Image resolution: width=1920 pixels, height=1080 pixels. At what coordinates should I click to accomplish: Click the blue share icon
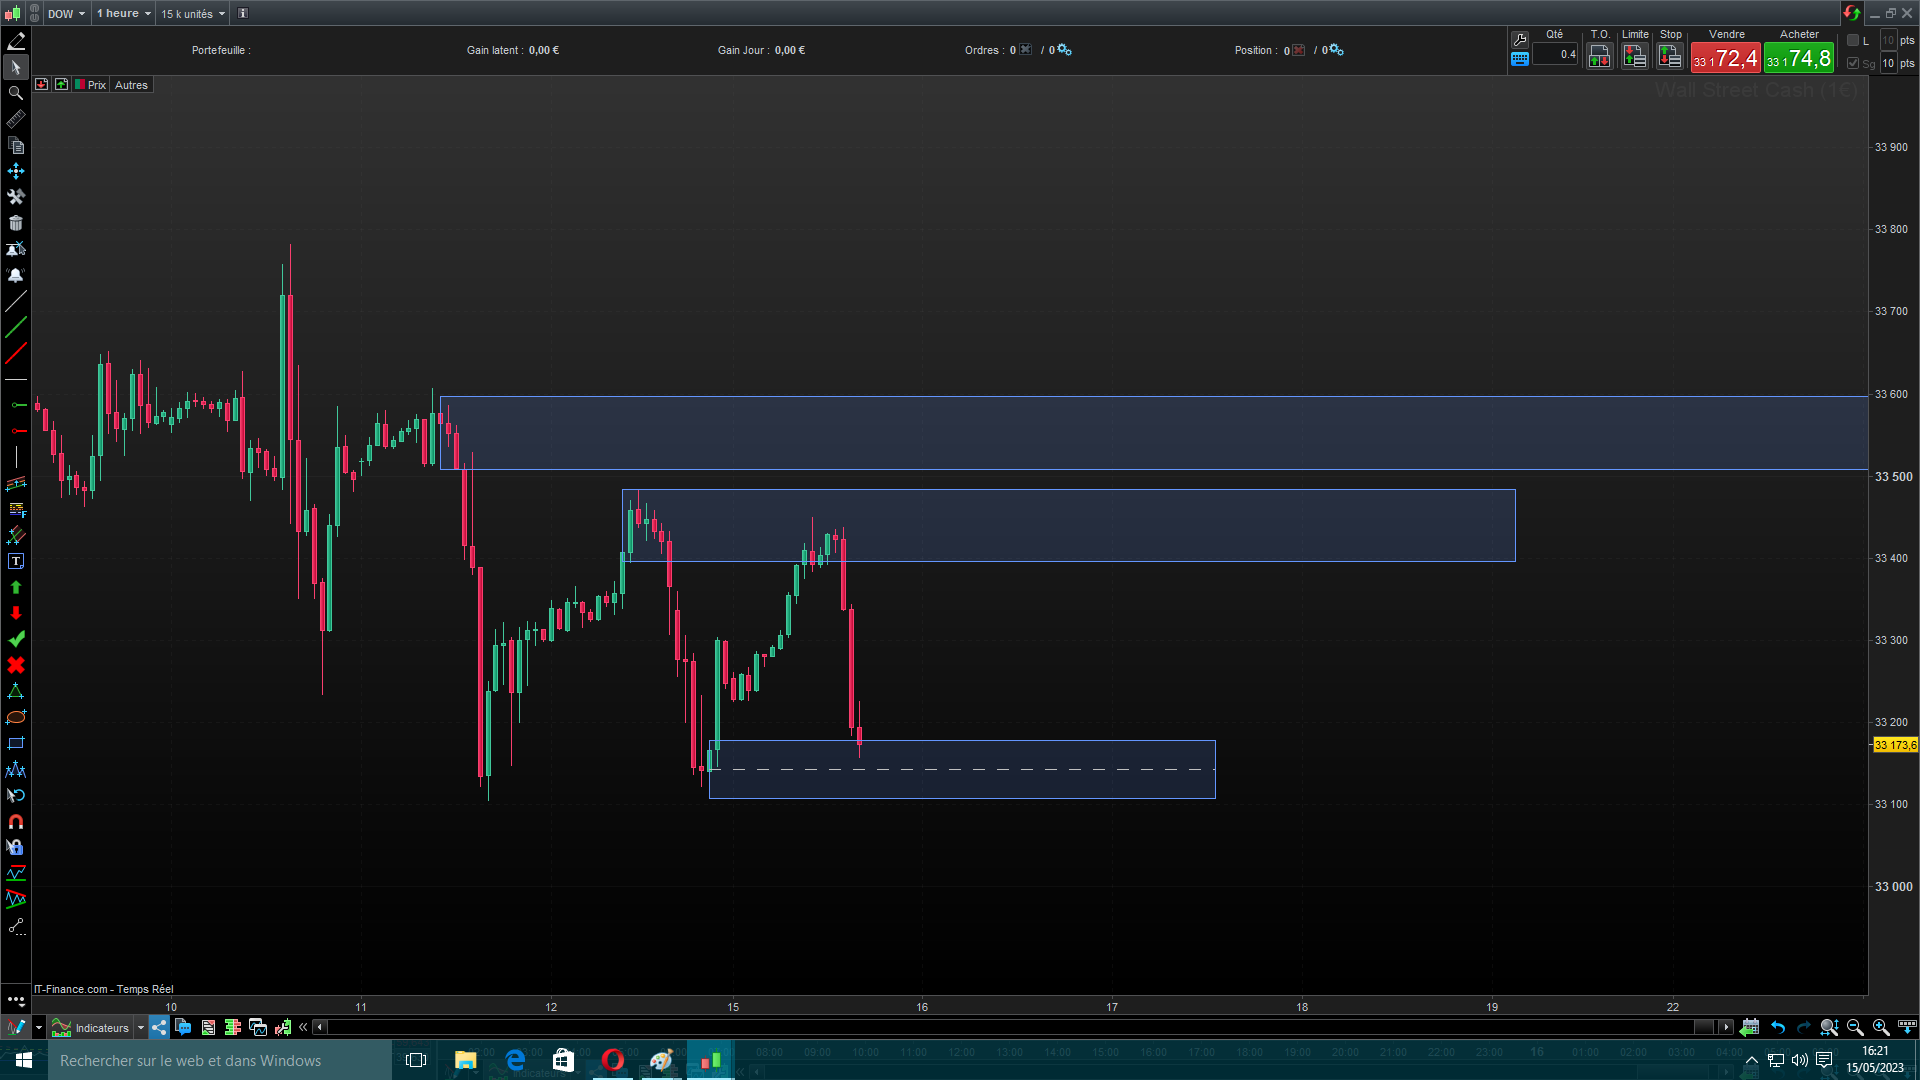click(x=159, y=1027)
